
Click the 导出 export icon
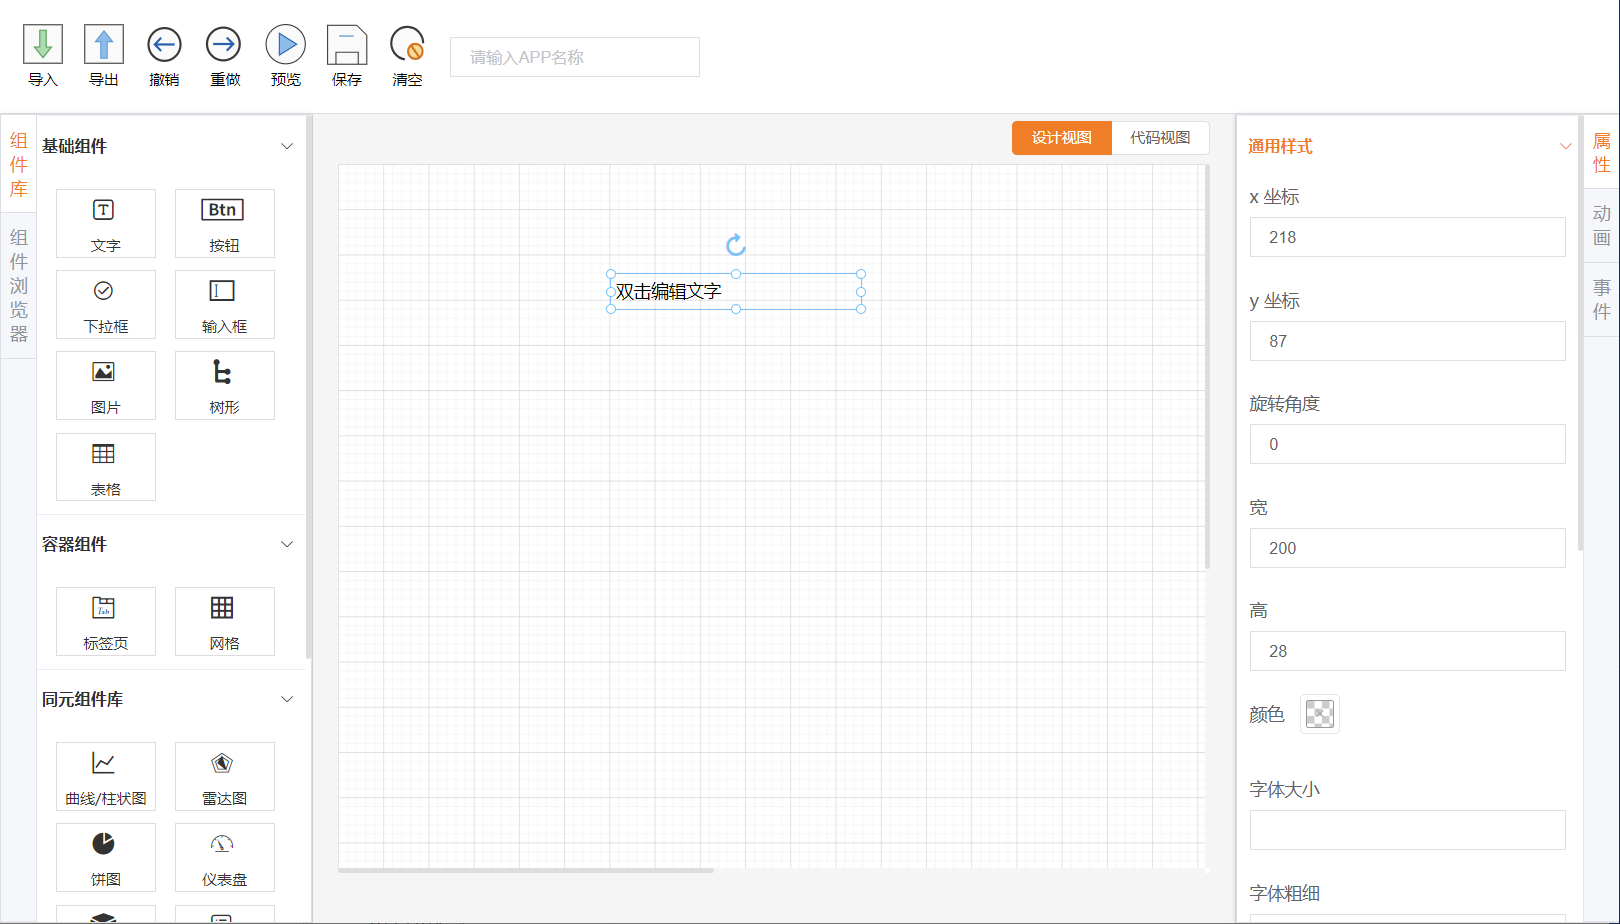point(104,45)
